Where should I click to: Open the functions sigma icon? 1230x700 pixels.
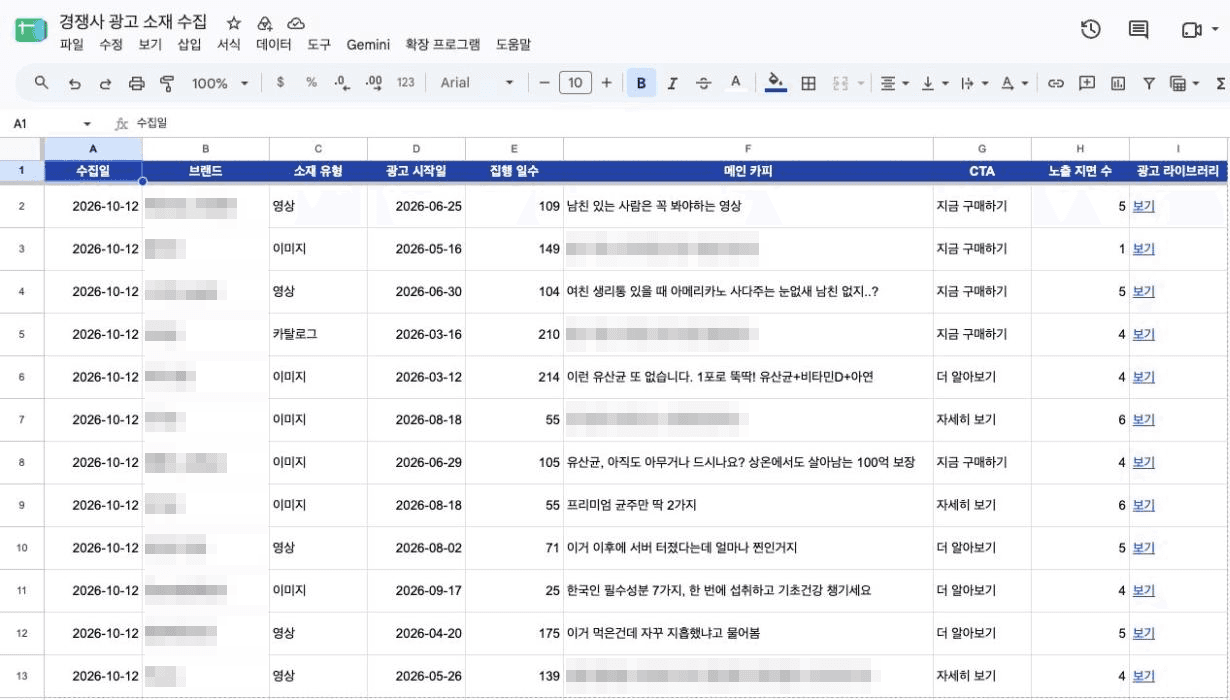click(1221, 83)
